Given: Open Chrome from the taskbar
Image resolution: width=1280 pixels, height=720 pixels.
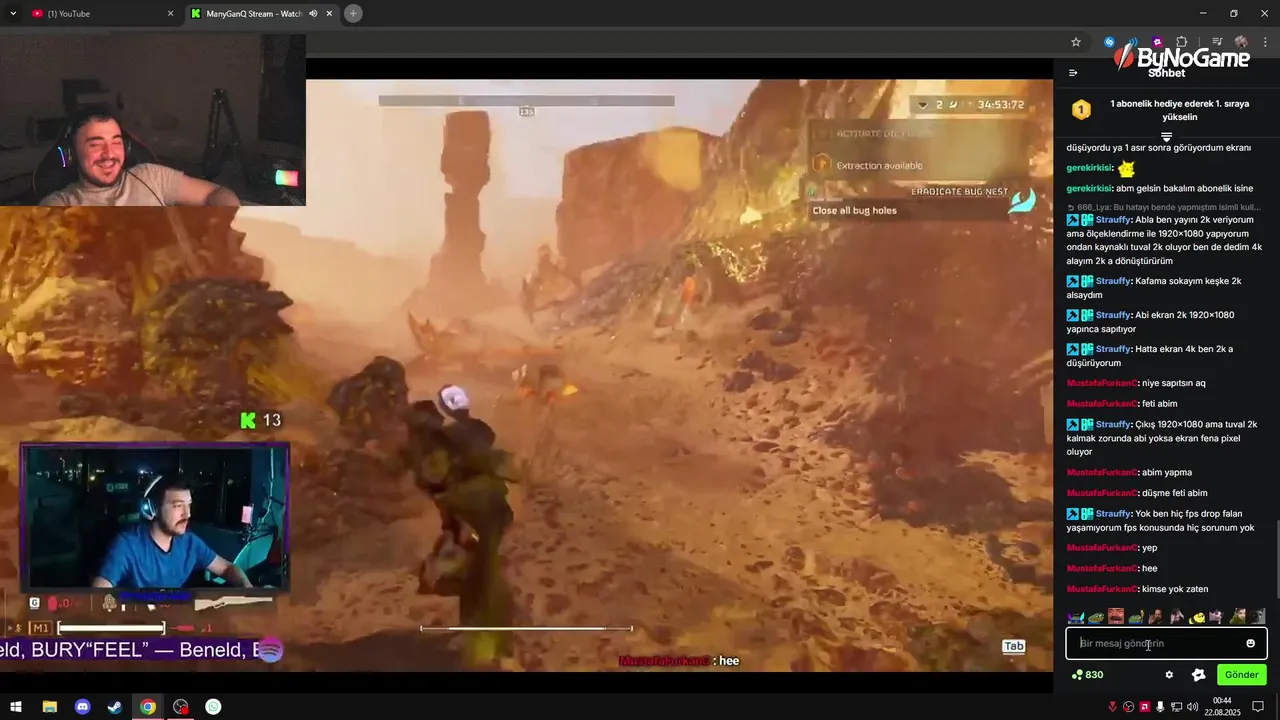Looking at the screenshot, I should pos(148,707).
